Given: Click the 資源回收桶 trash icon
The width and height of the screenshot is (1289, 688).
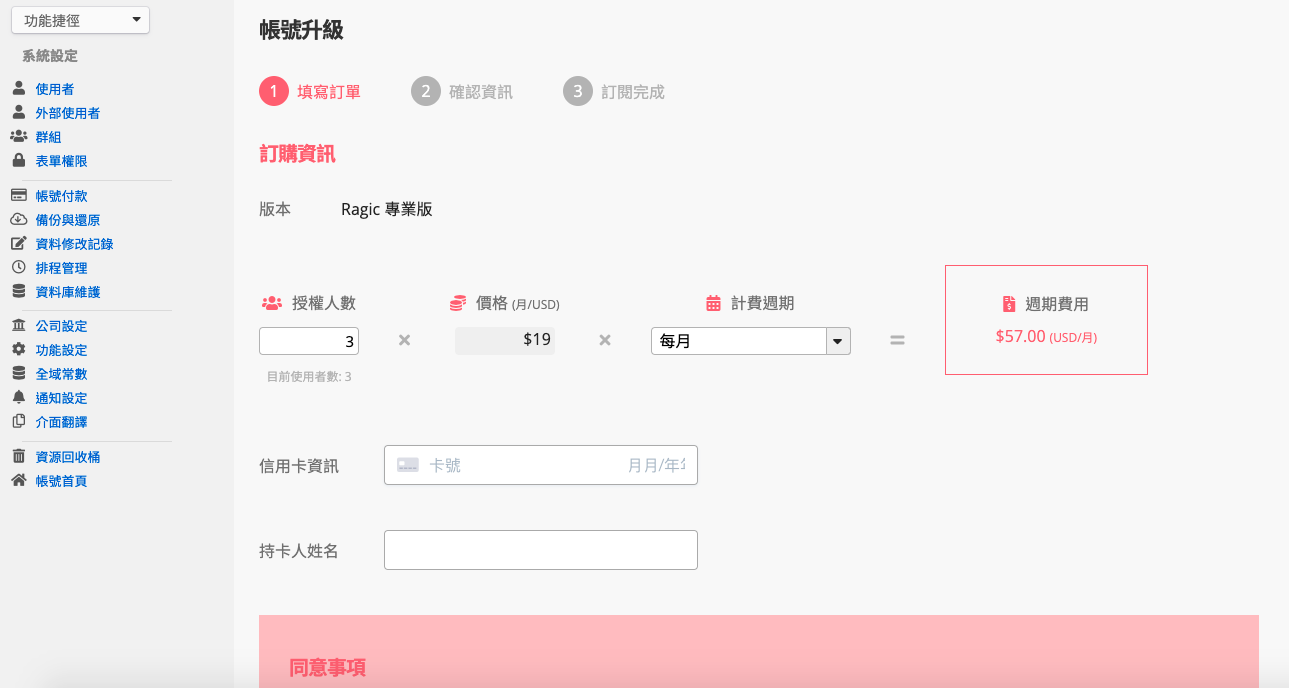Looking at the screenshot, I should pos(18,457).
